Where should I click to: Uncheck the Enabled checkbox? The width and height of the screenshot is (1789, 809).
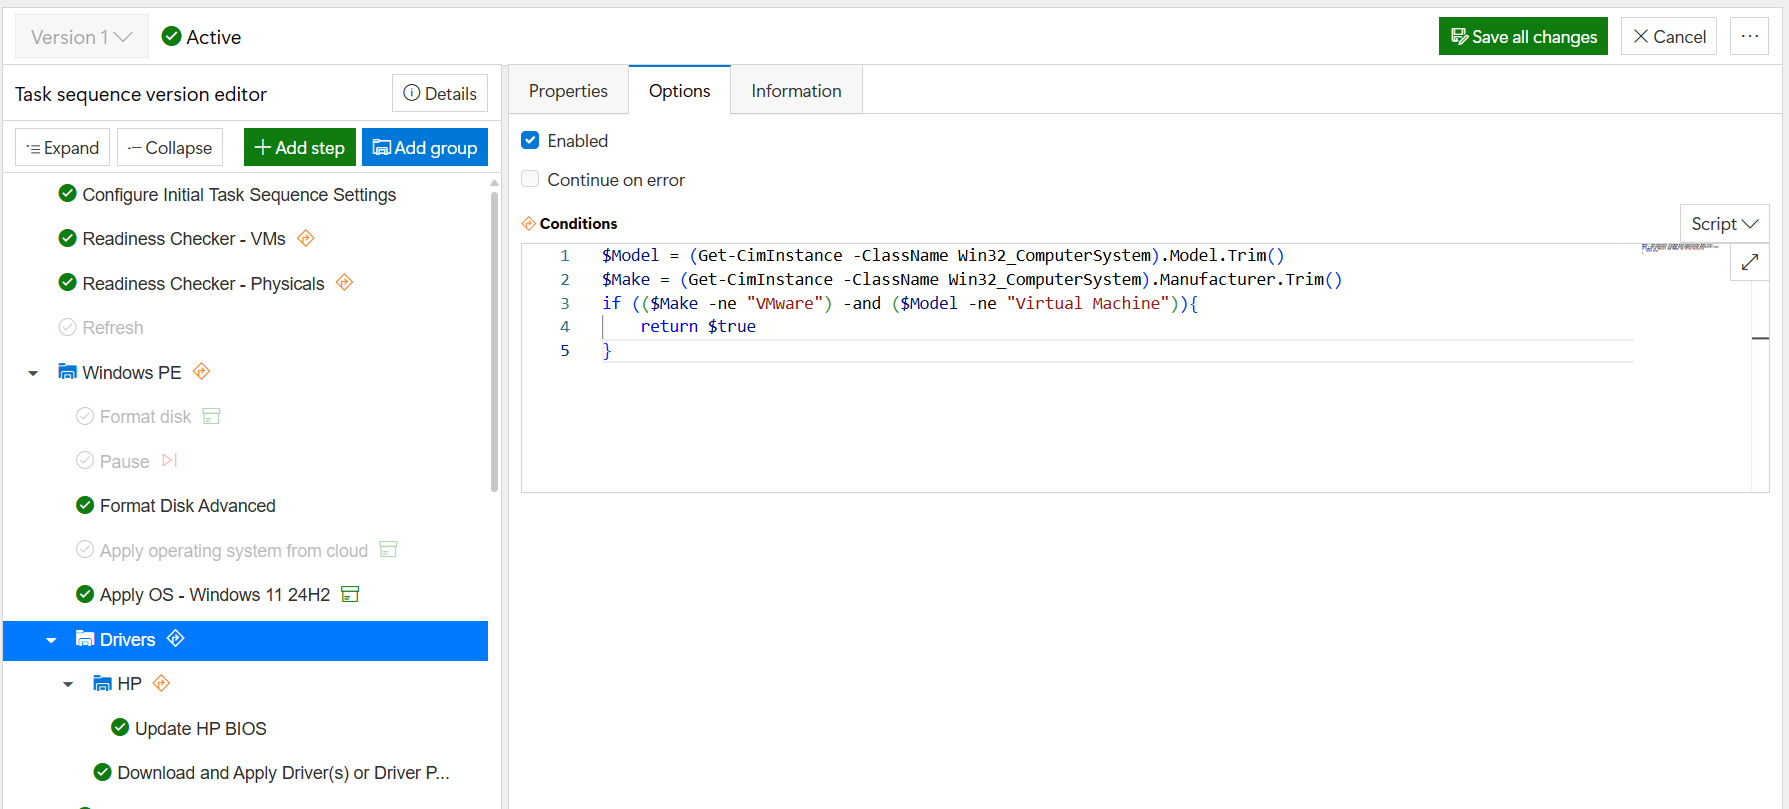point(531,141)
